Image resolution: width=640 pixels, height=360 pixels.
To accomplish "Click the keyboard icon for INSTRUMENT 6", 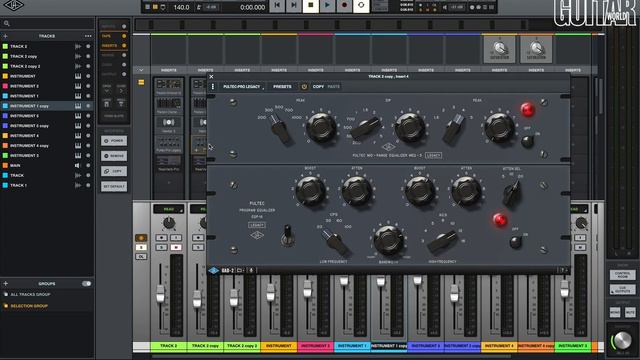I will tap(78, 116).
